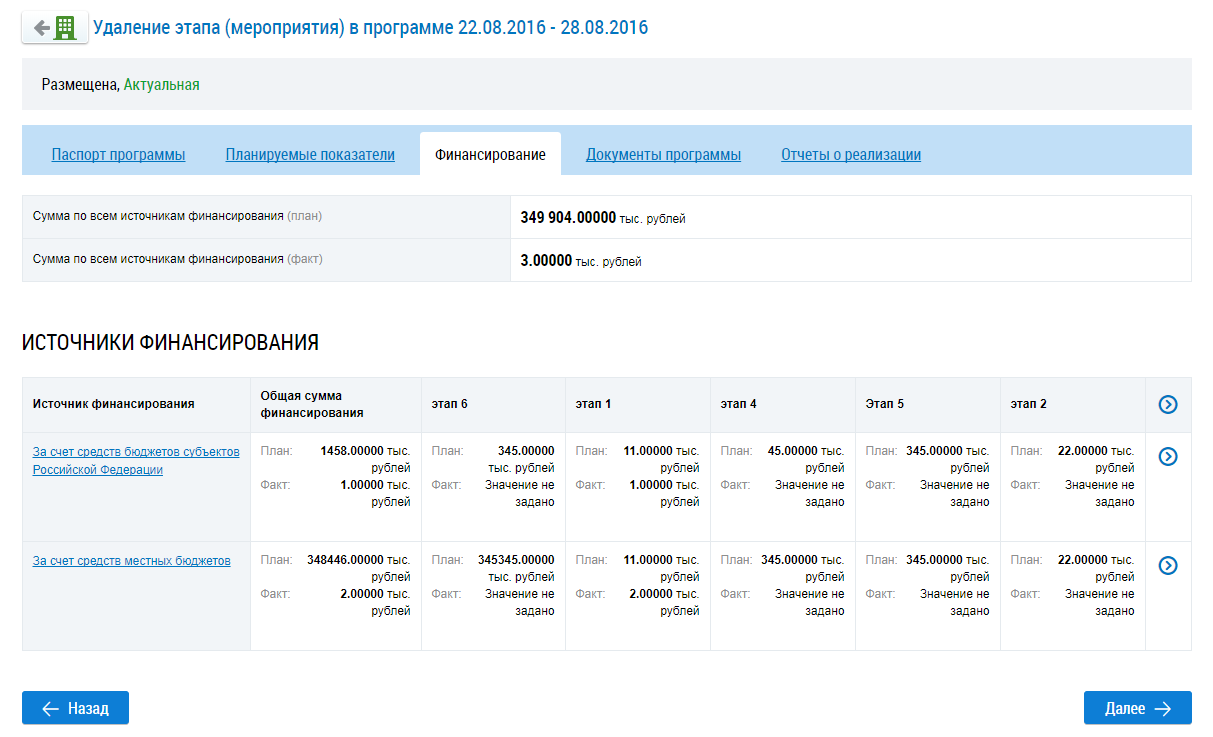Click arrow icon in local budgets row
Viewport: 1213px width, 737px height.
tap(1167, 566)
